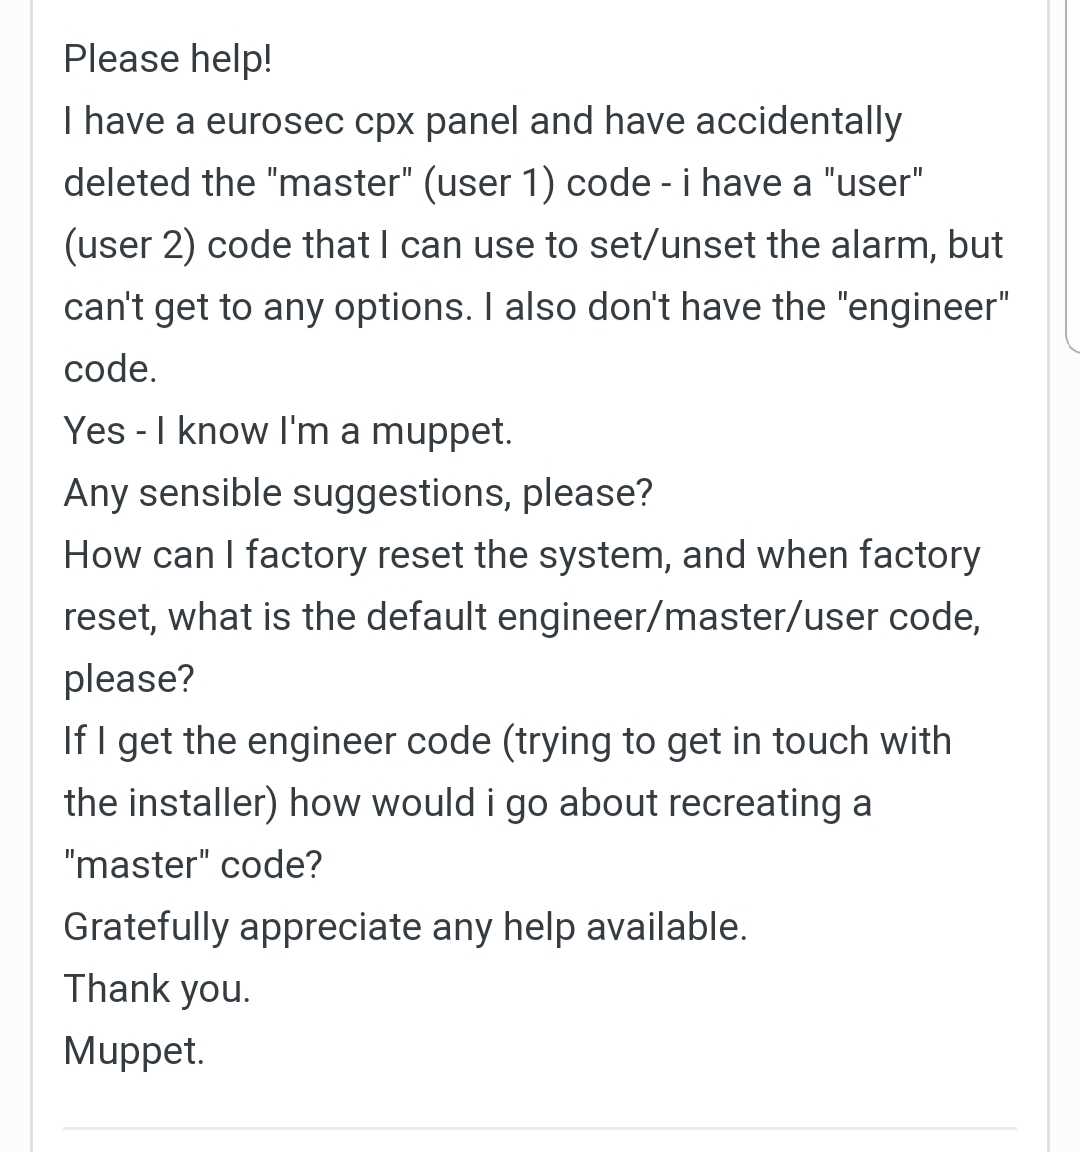Image resolution: width=1080 pixels, height=1152 pixels.
Task: Click the line "Yes - I know I'm a muppet."
Action: (x=288, y=431)
